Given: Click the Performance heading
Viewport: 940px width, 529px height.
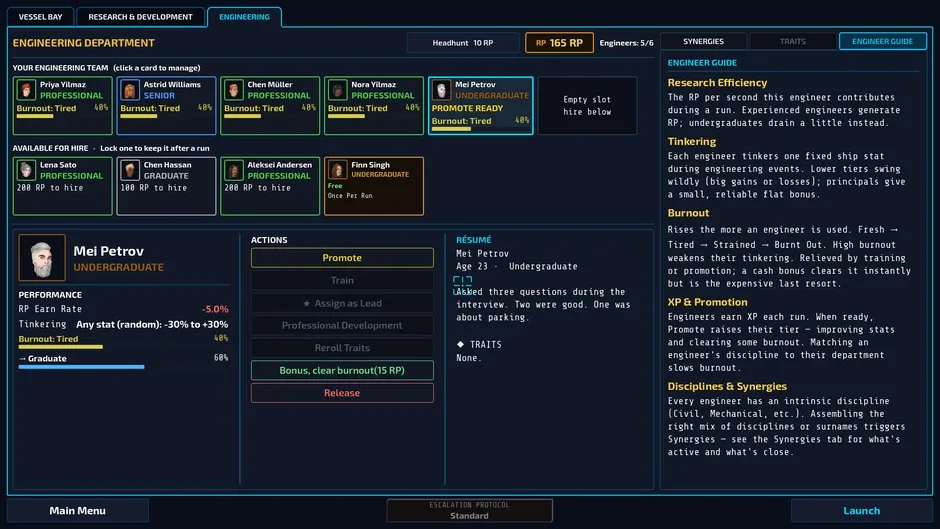Looking at the screenshot, I should click(x=50, y=295).
